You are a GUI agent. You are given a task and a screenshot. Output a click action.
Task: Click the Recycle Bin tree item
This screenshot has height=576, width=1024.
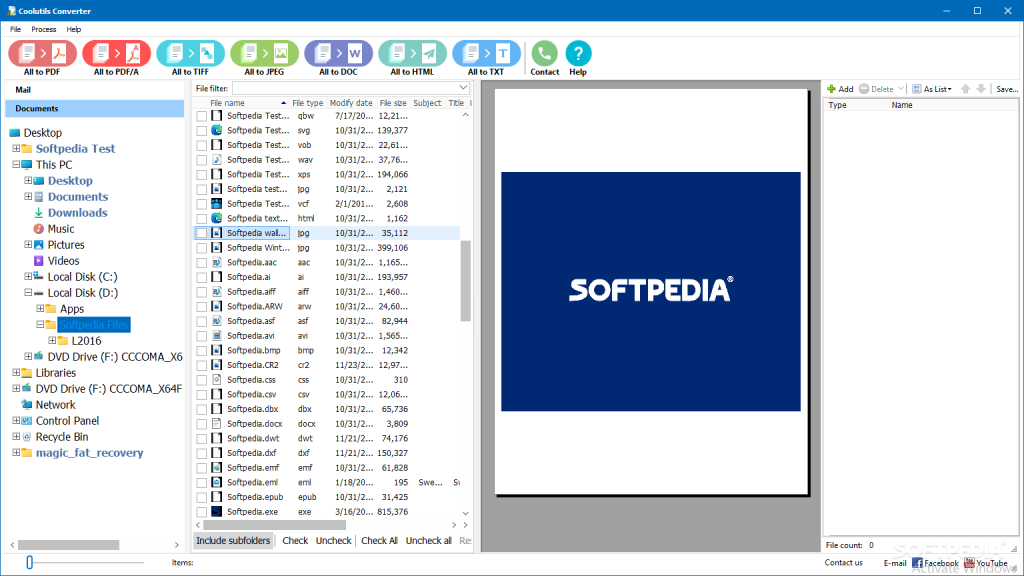coord(62,437)
